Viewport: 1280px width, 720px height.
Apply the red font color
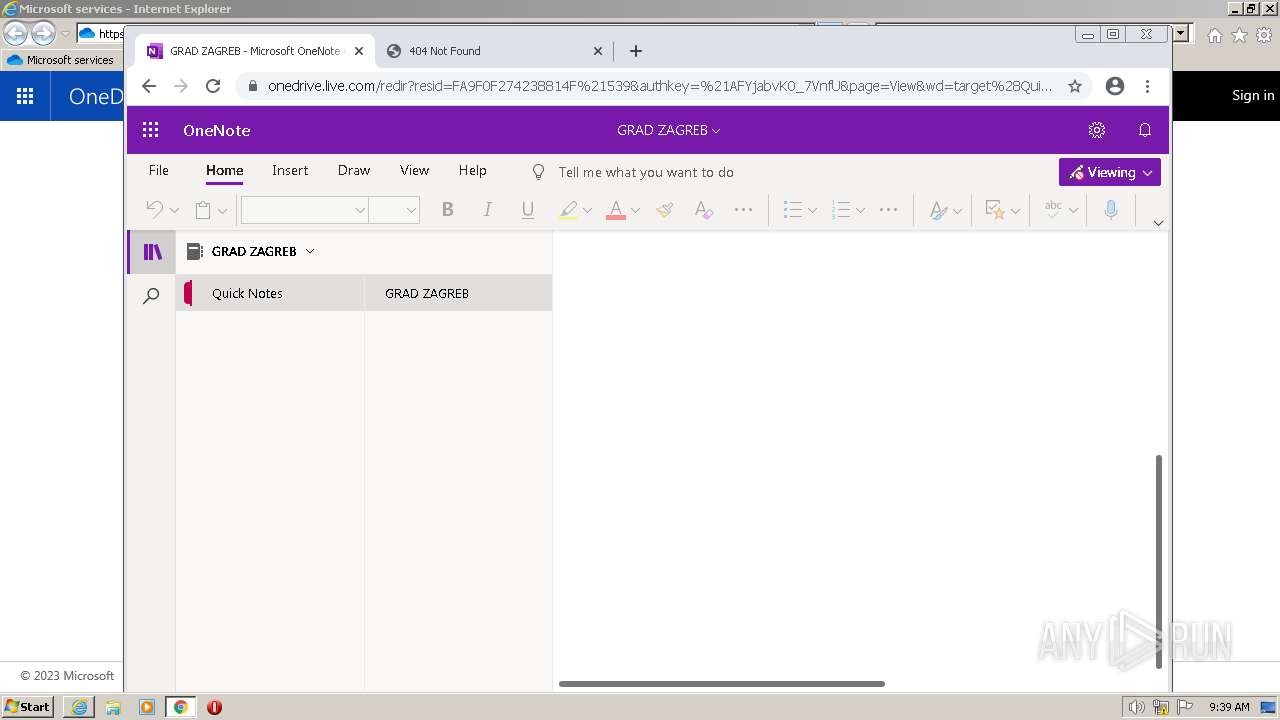[616, 209]
